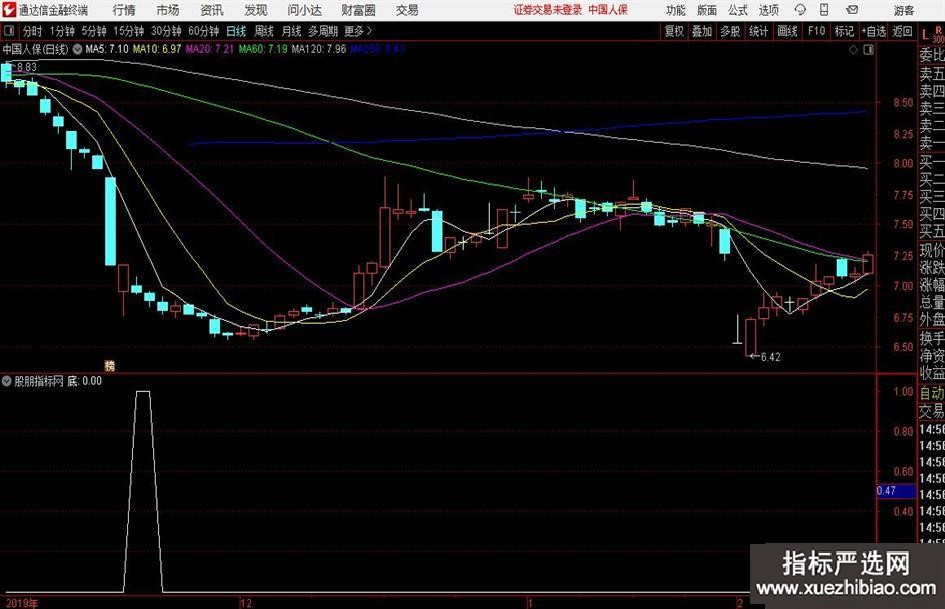Viewport: 945px width, 609px height.
Task: Click the MA120: 7.96 indicator label
Action: pos(319,49)
